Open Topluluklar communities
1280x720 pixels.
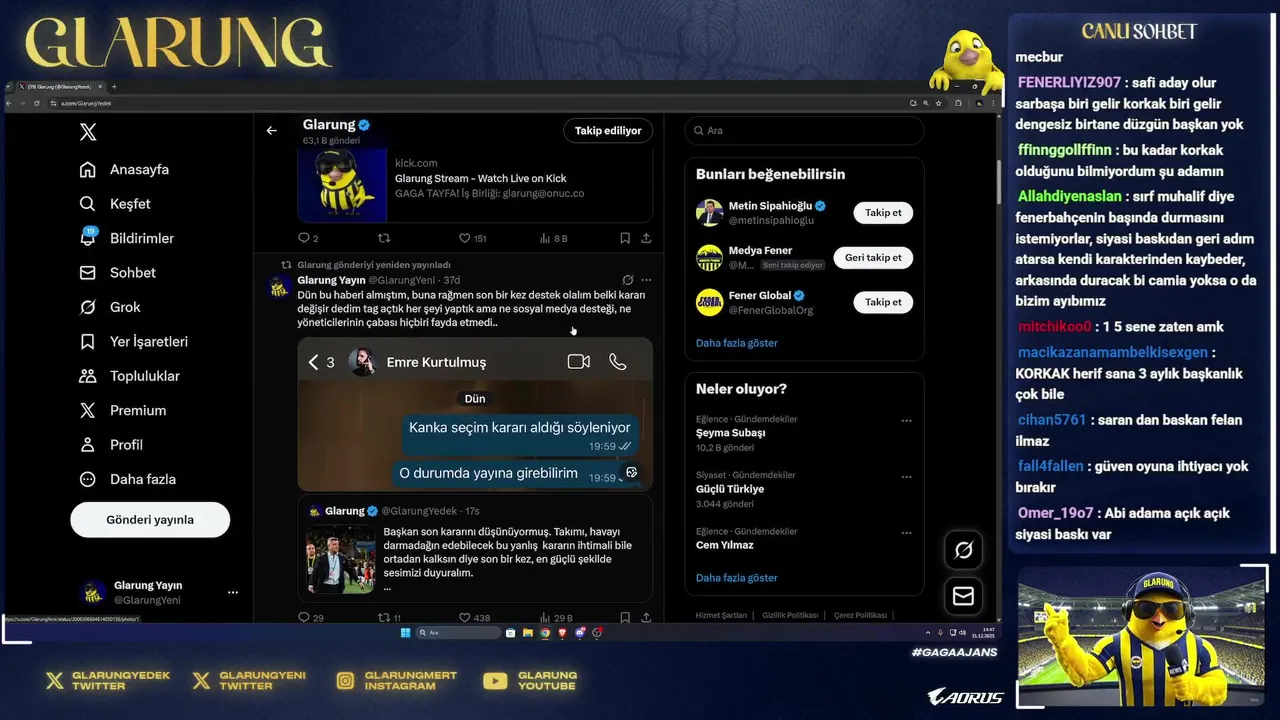pyautogui.click(x=129, y=376)
